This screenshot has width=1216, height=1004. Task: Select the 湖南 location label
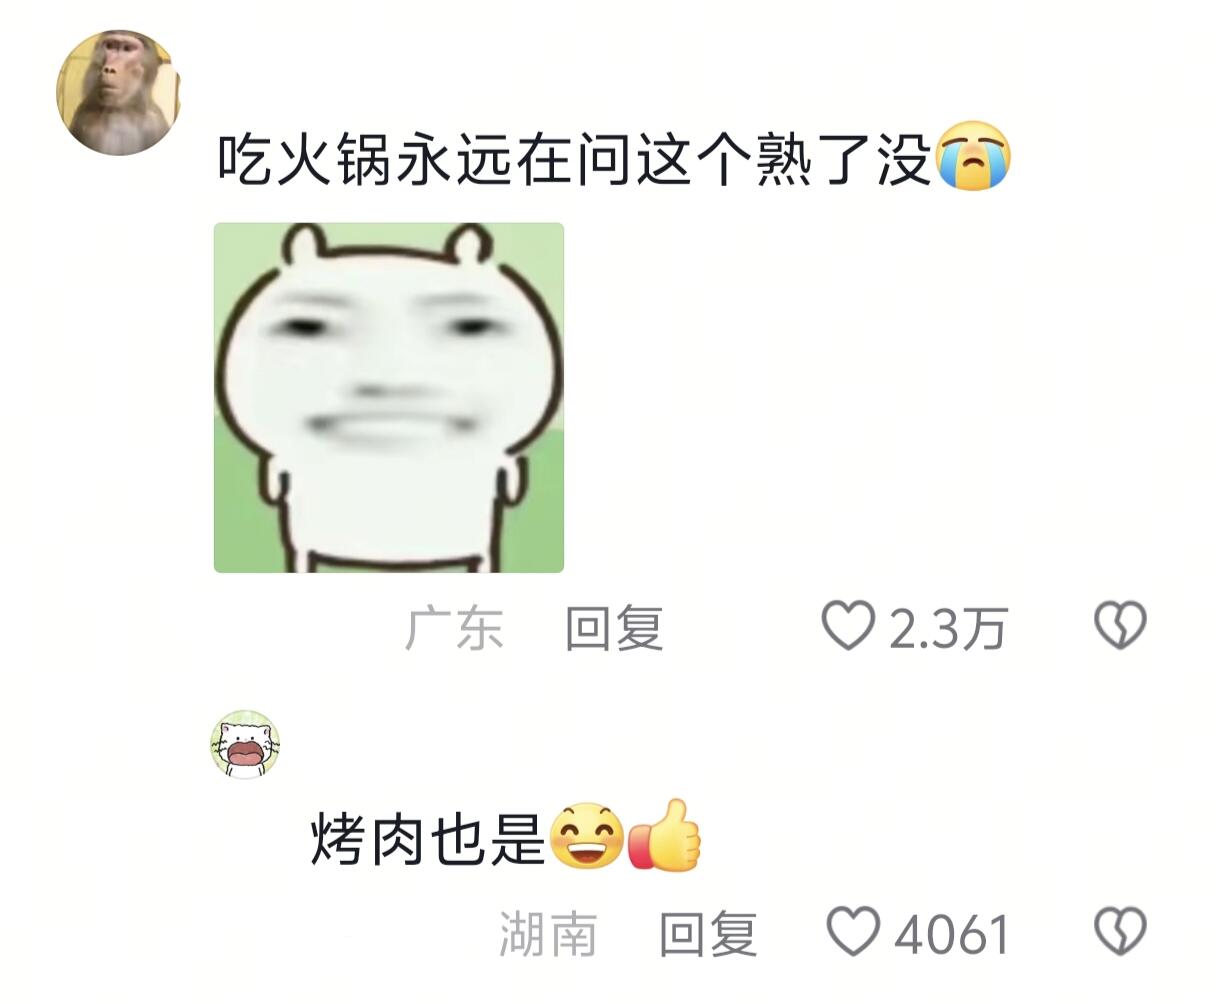point(548,934)
